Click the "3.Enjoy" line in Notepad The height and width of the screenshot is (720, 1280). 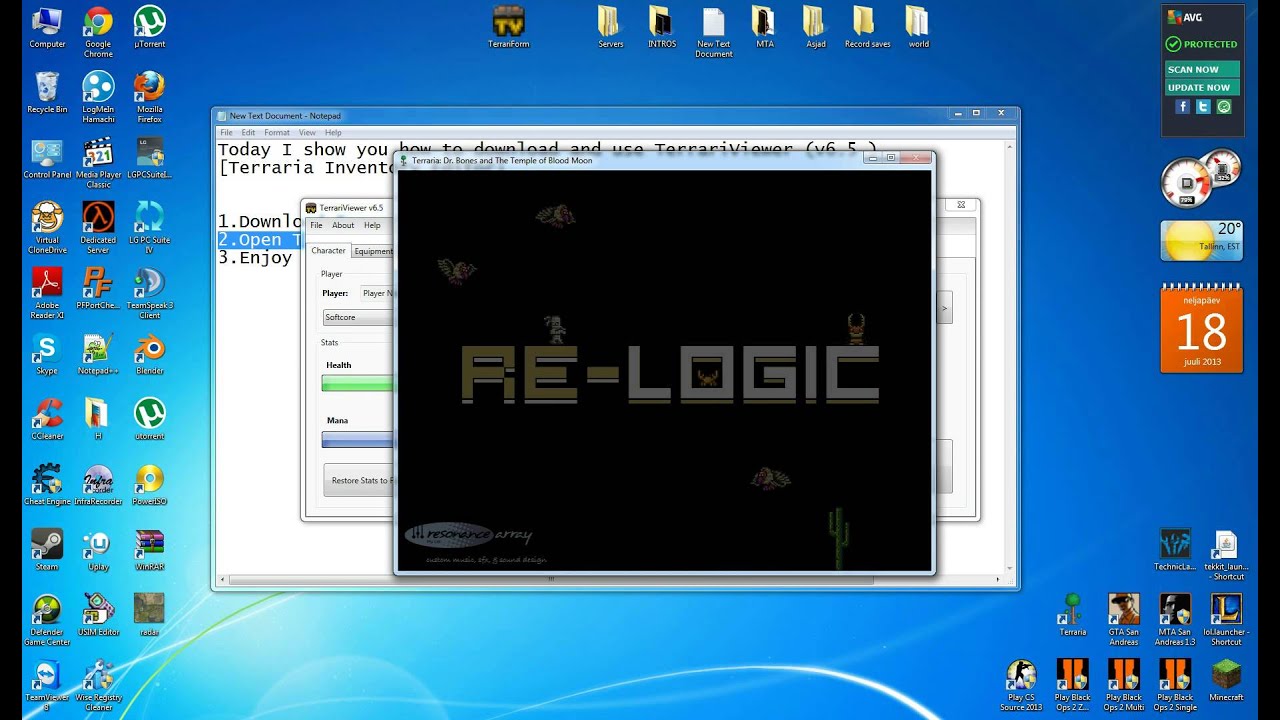point(255,258)
